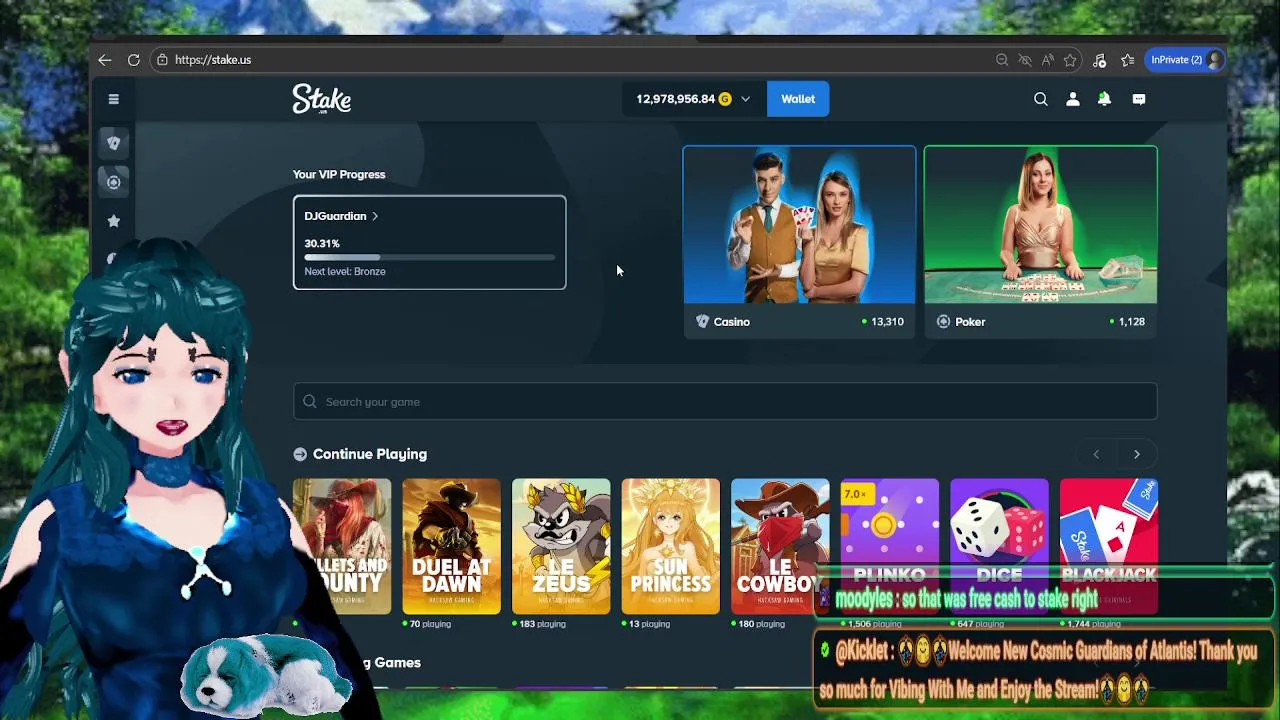Screen dimensions: 1280x720
Task: Open the user account icon
Action: 1073,99
